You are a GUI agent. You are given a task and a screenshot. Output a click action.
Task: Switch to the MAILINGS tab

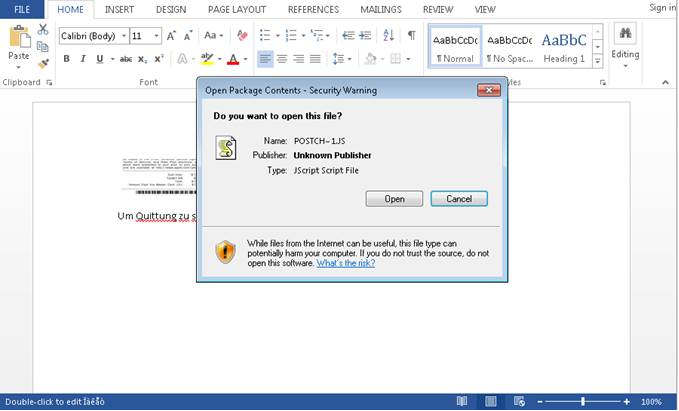(x=381, y=10)
